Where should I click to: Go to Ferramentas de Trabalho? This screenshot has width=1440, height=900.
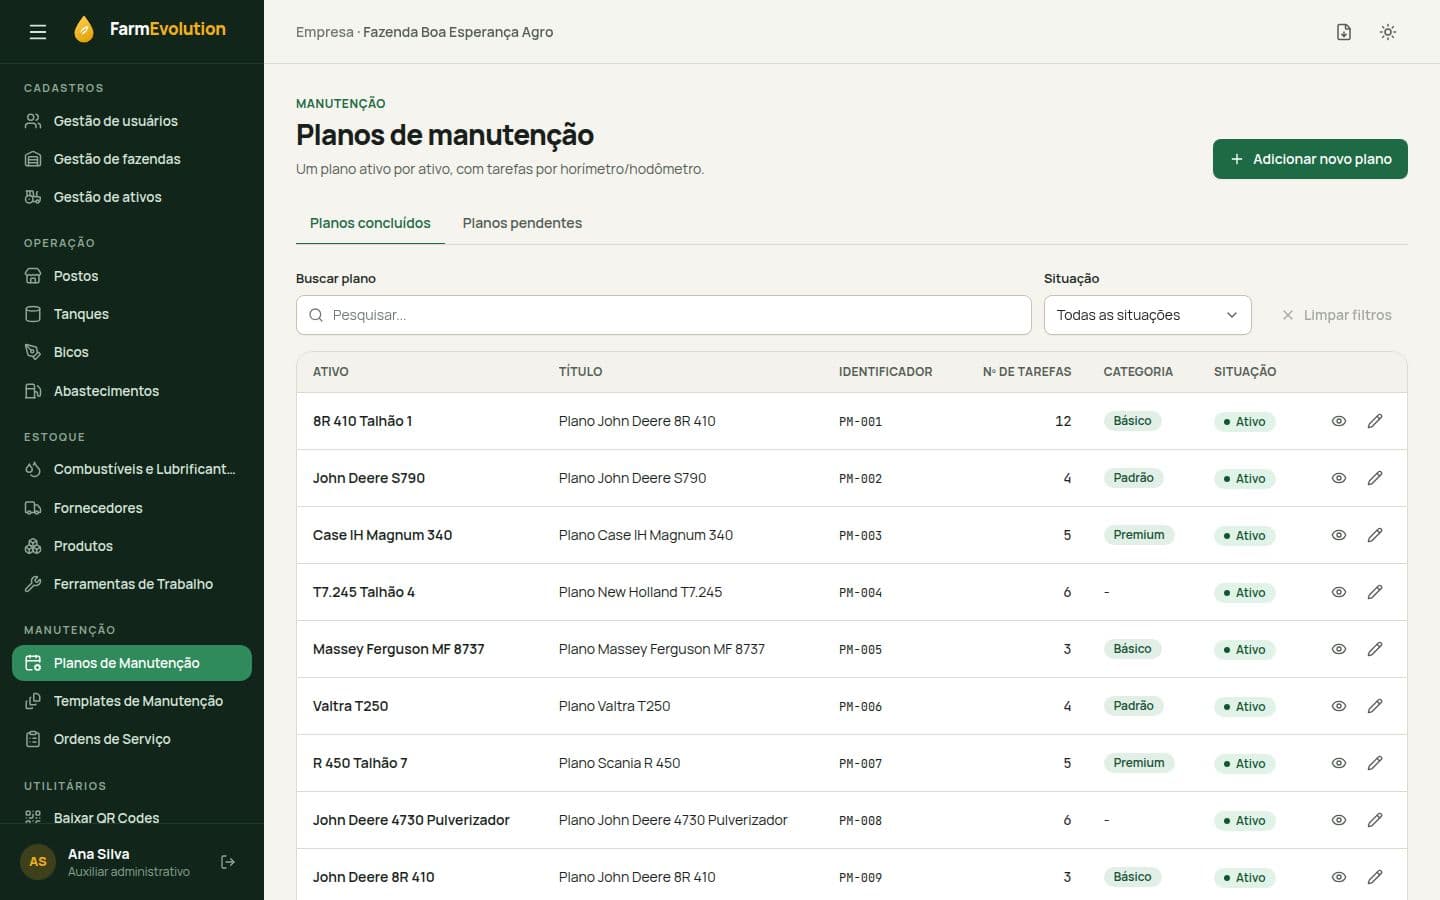(x=132, y=584)
